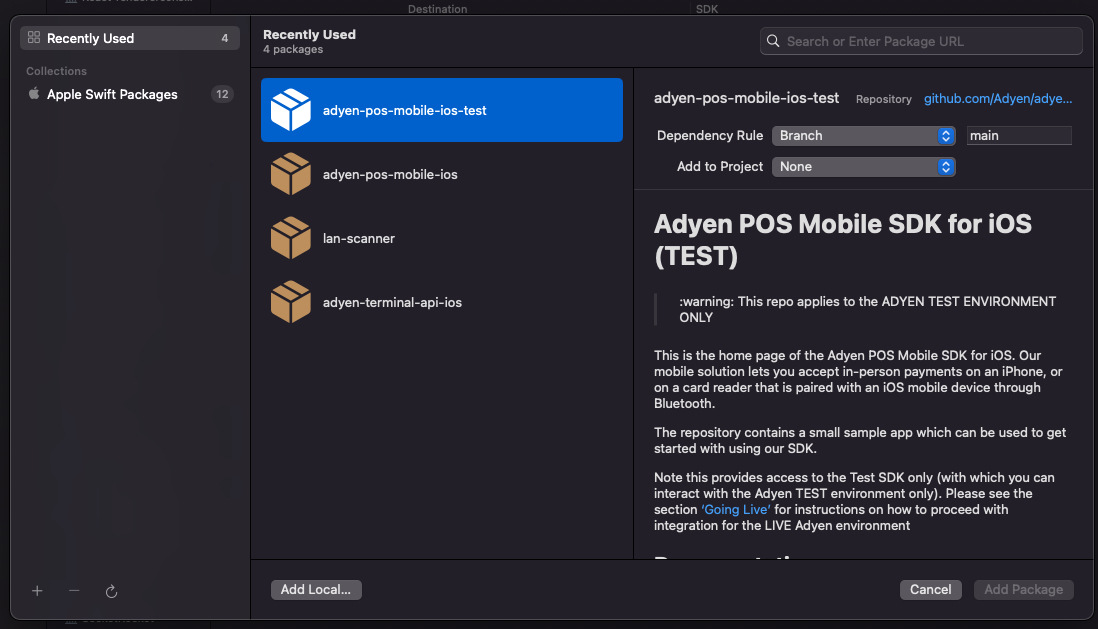Cancel the add package dialog
Viewport: 1098px width, 629px height.
pos(931,590)
